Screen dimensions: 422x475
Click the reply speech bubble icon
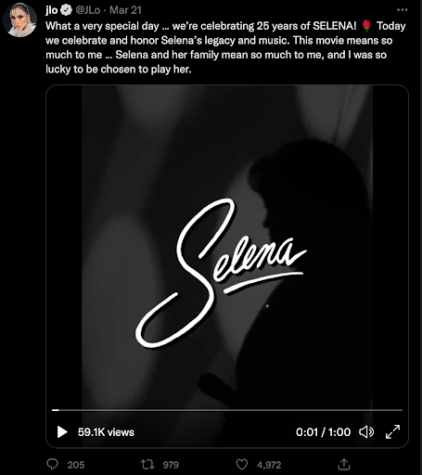[52, 464]
